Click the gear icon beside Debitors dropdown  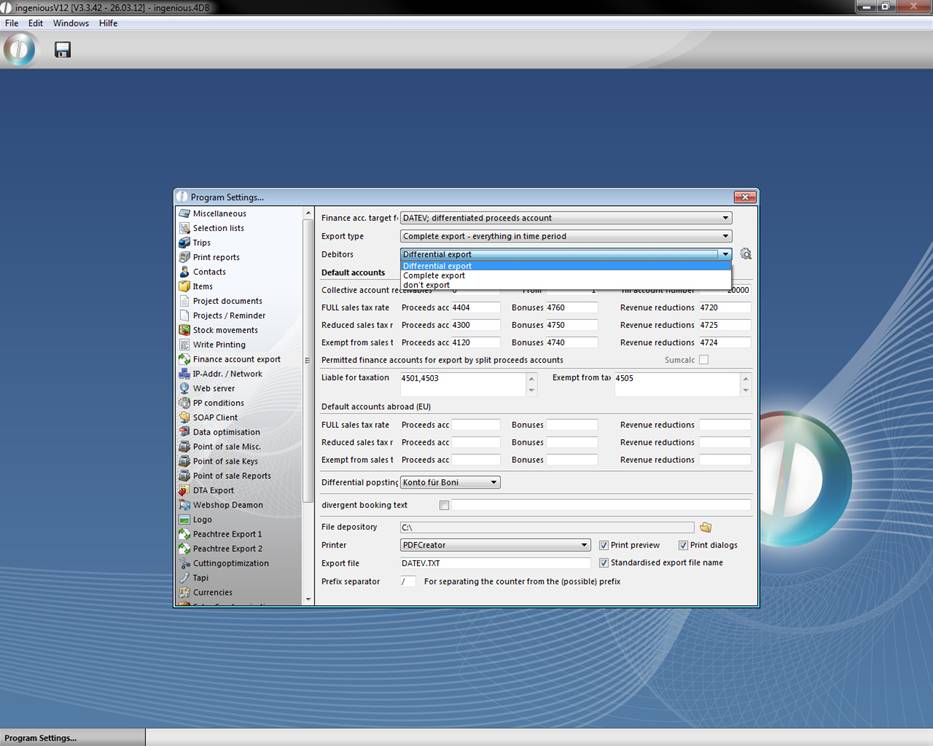pos(745,254)
